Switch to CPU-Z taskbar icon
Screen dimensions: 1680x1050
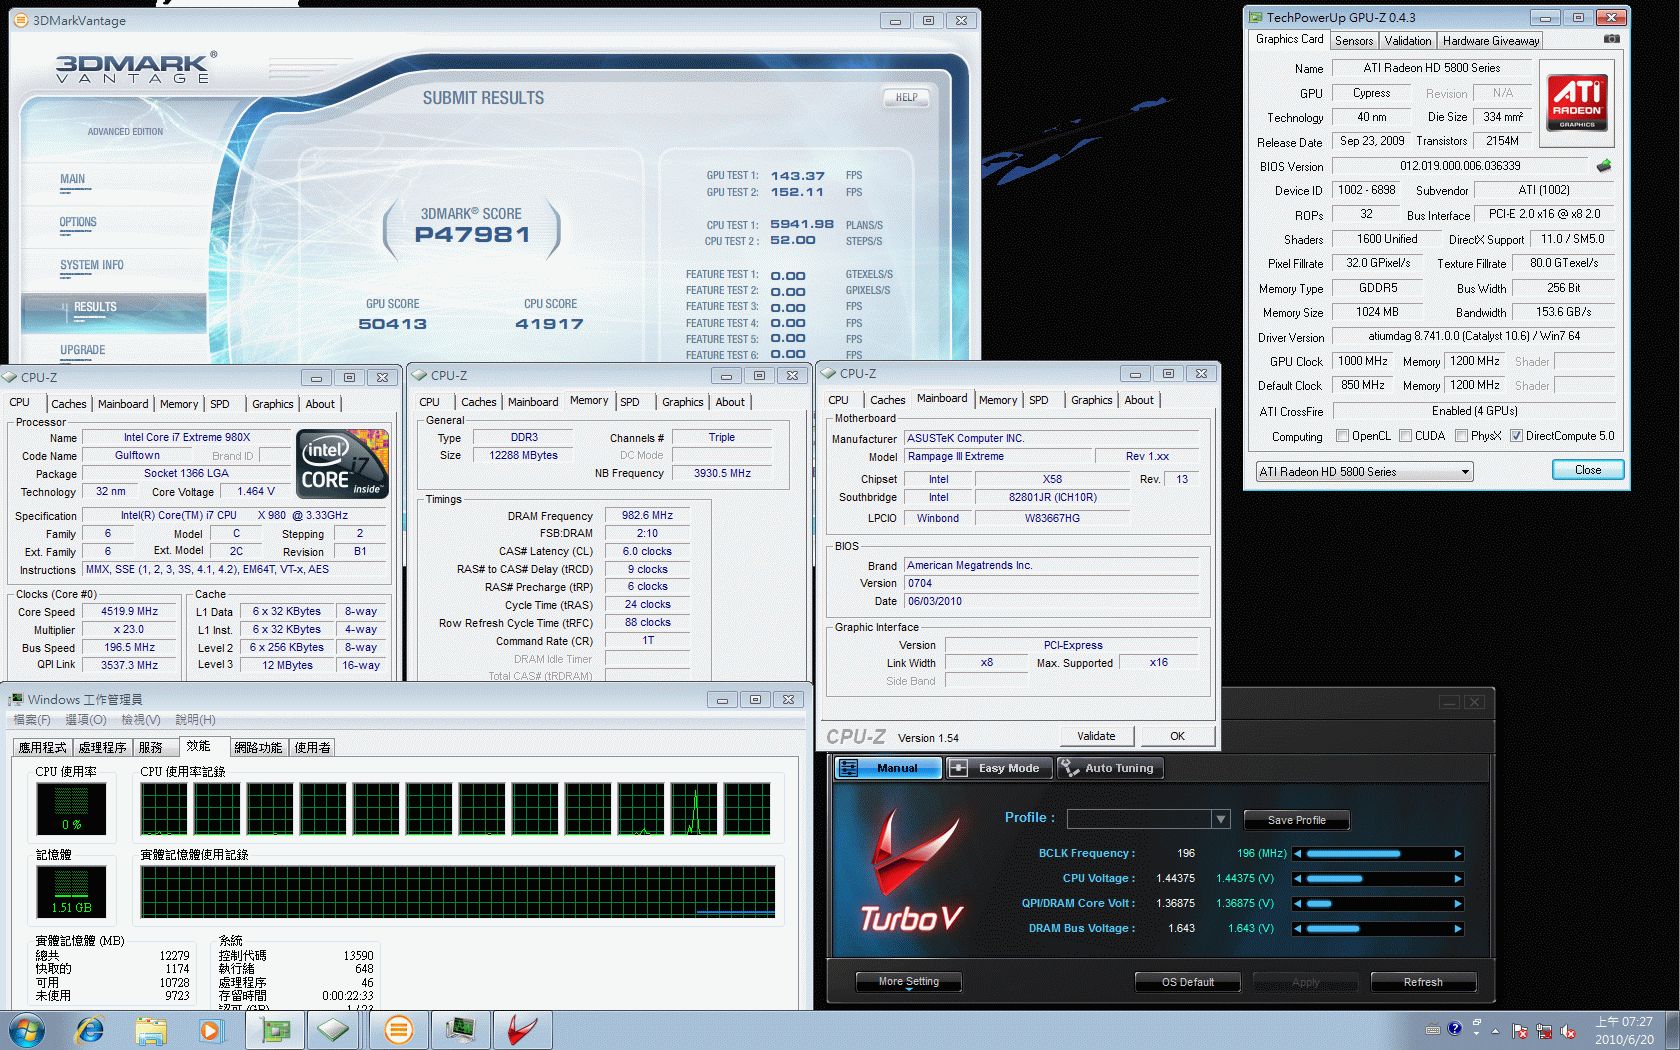[x=334, y=1030]
